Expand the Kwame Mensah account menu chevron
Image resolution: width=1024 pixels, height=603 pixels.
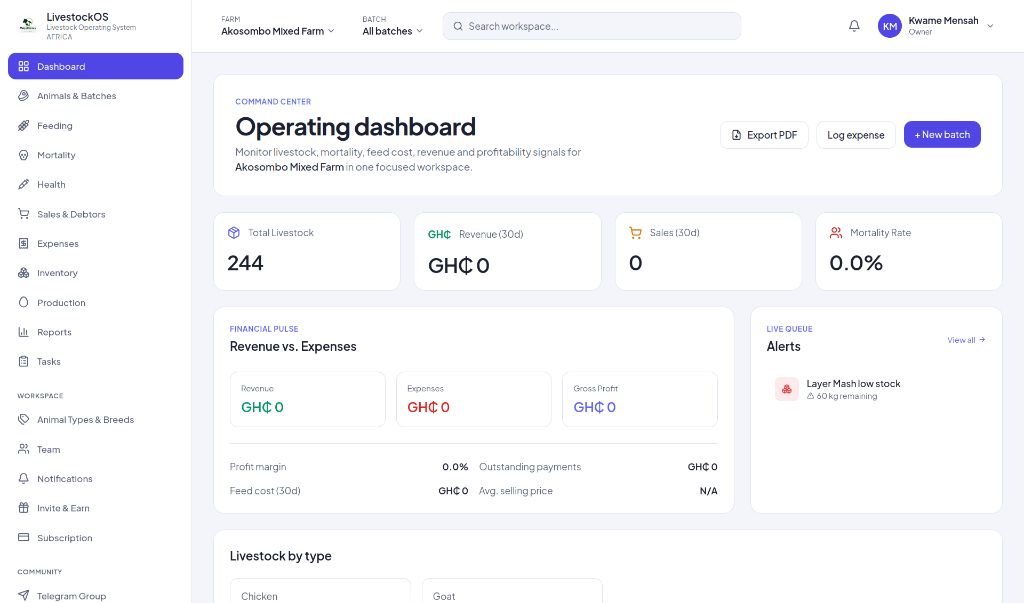pos(990,26)
